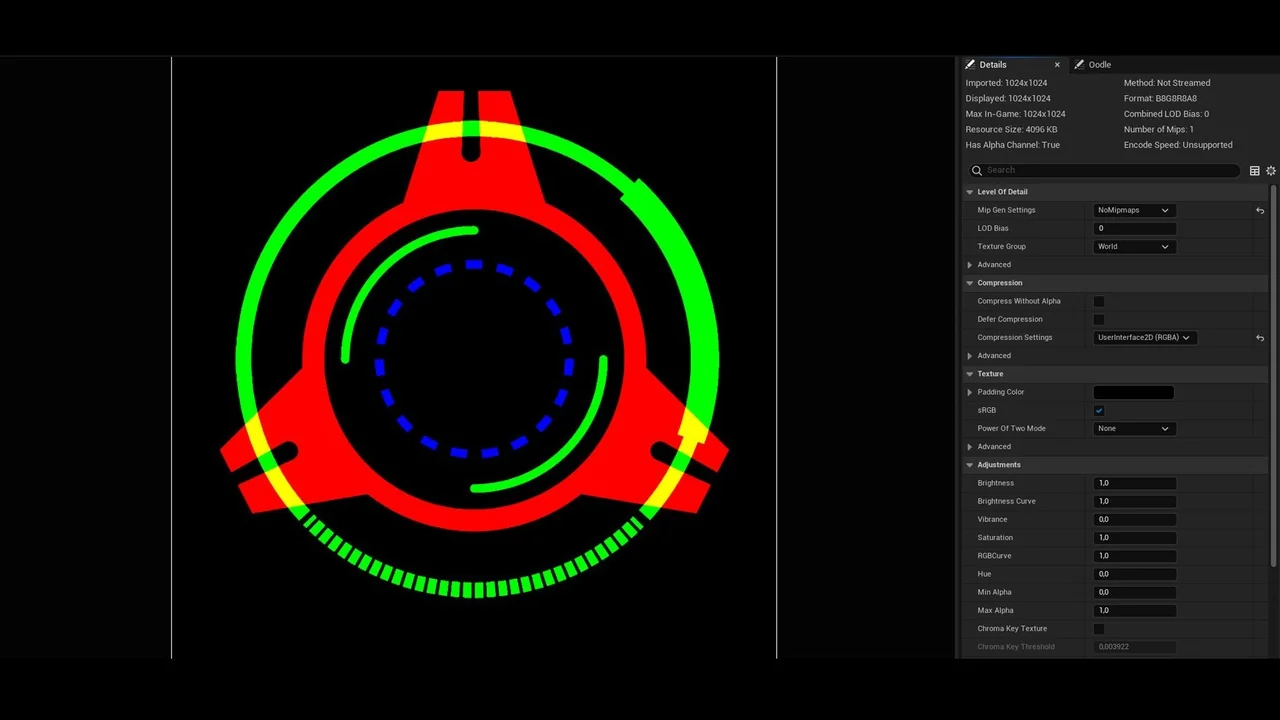Screen dimensions: 1280x720
Task: Enable Compress Without Alpha checkbox
Action: [x=1099, y=301]
